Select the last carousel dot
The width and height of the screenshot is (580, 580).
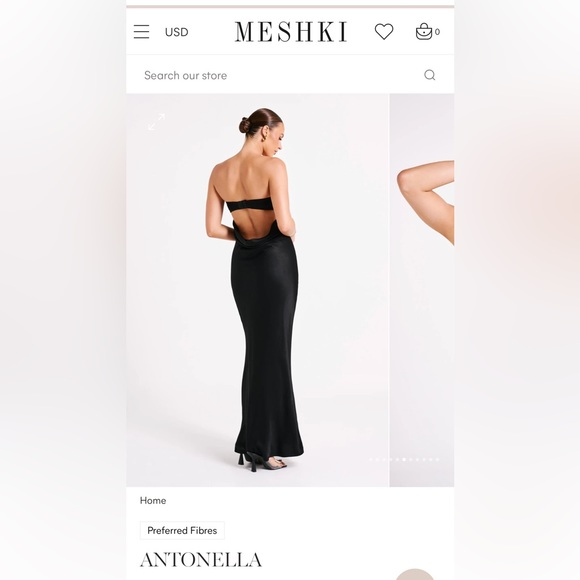pos(437,459)
